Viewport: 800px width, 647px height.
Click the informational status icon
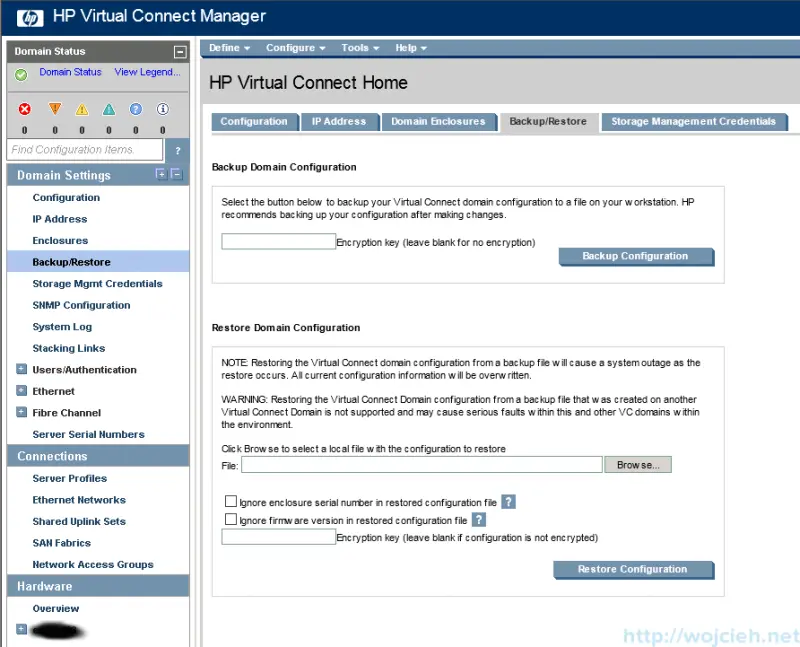coord(162,109)
